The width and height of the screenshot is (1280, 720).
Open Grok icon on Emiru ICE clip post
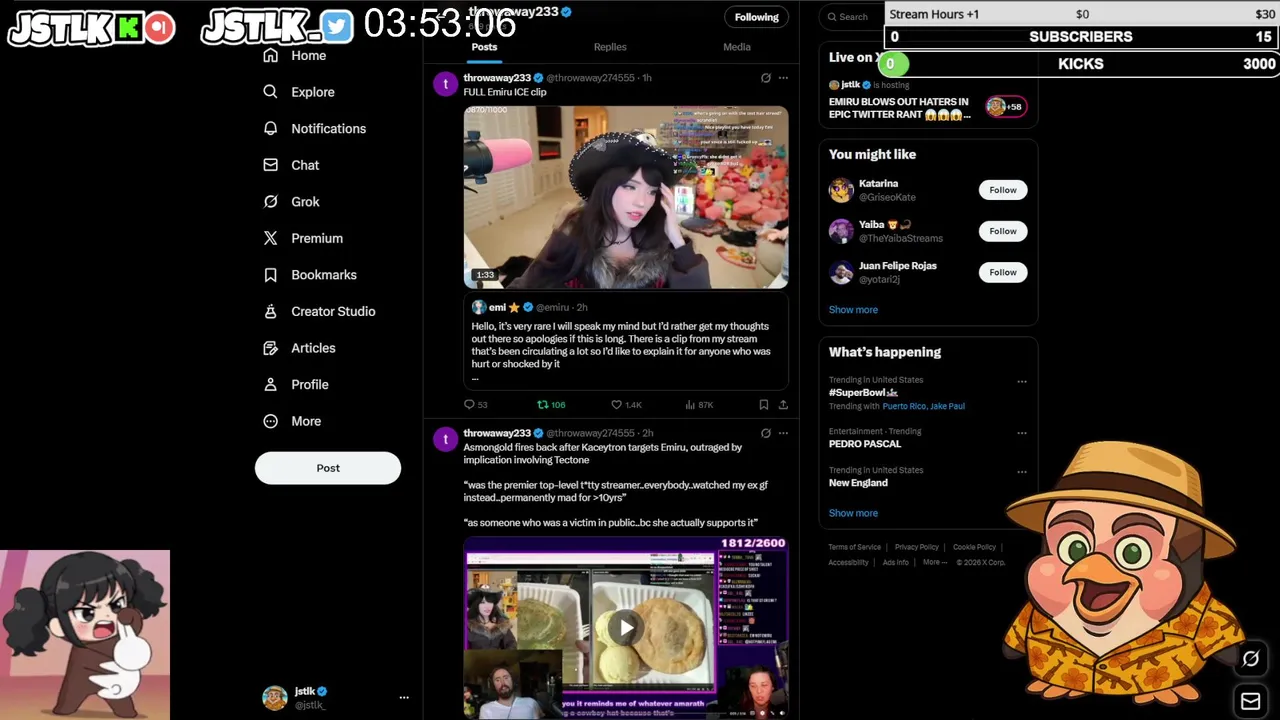(x=766, y=78)
